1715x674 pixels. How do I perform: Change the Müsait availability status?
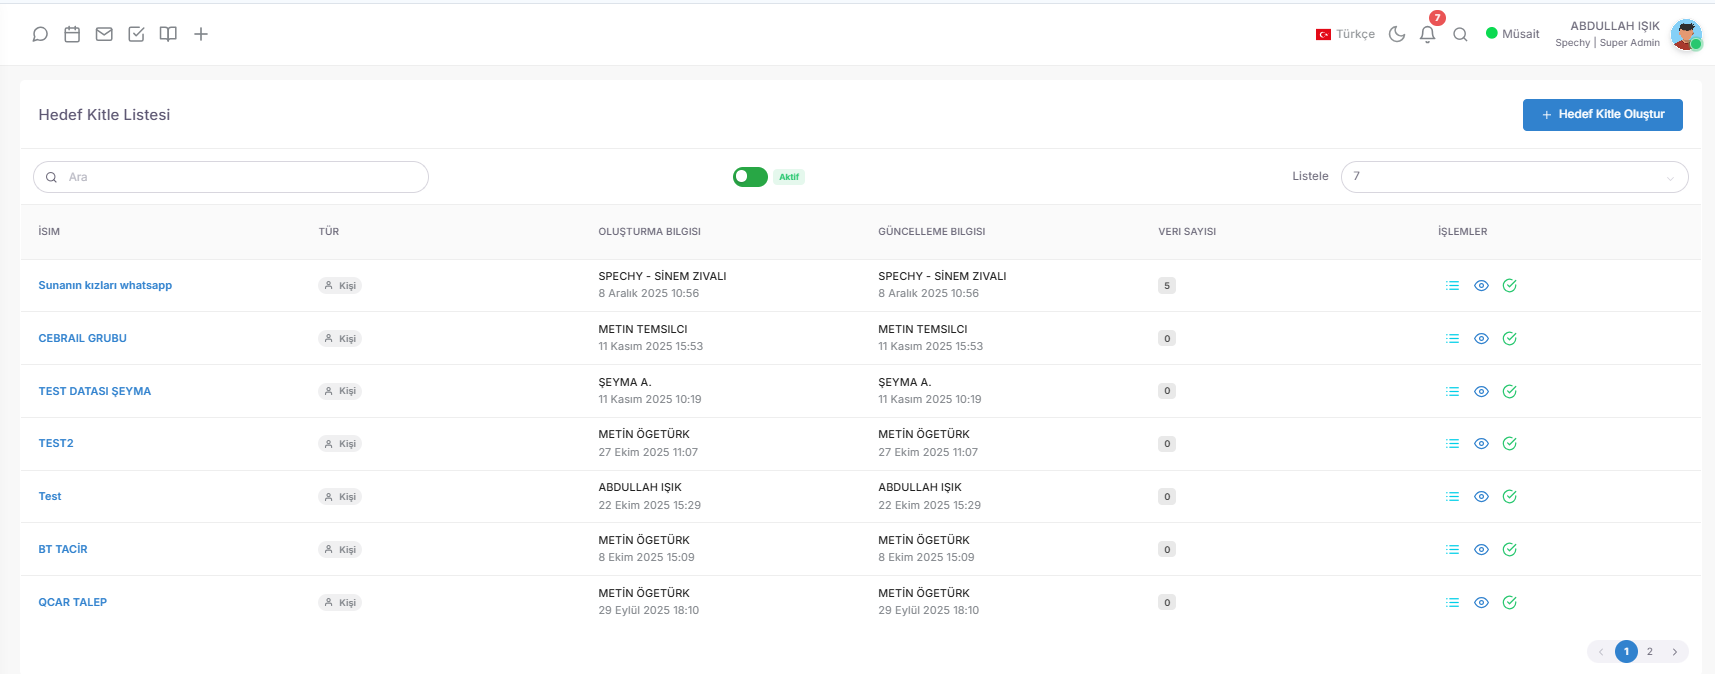click(1512, 34)
